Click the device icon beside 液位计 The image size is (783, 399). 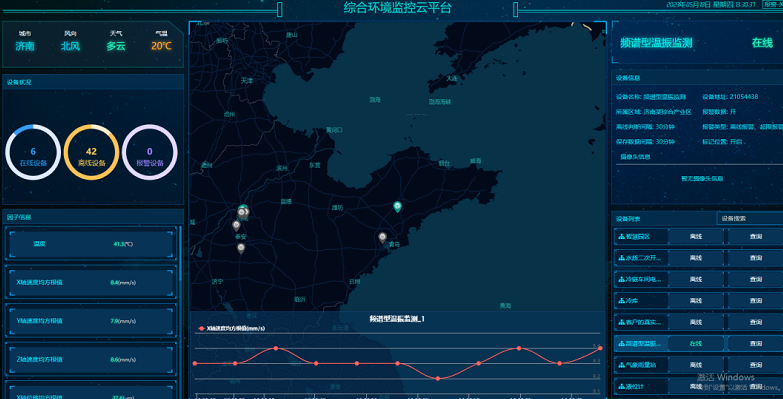point(621,387)
